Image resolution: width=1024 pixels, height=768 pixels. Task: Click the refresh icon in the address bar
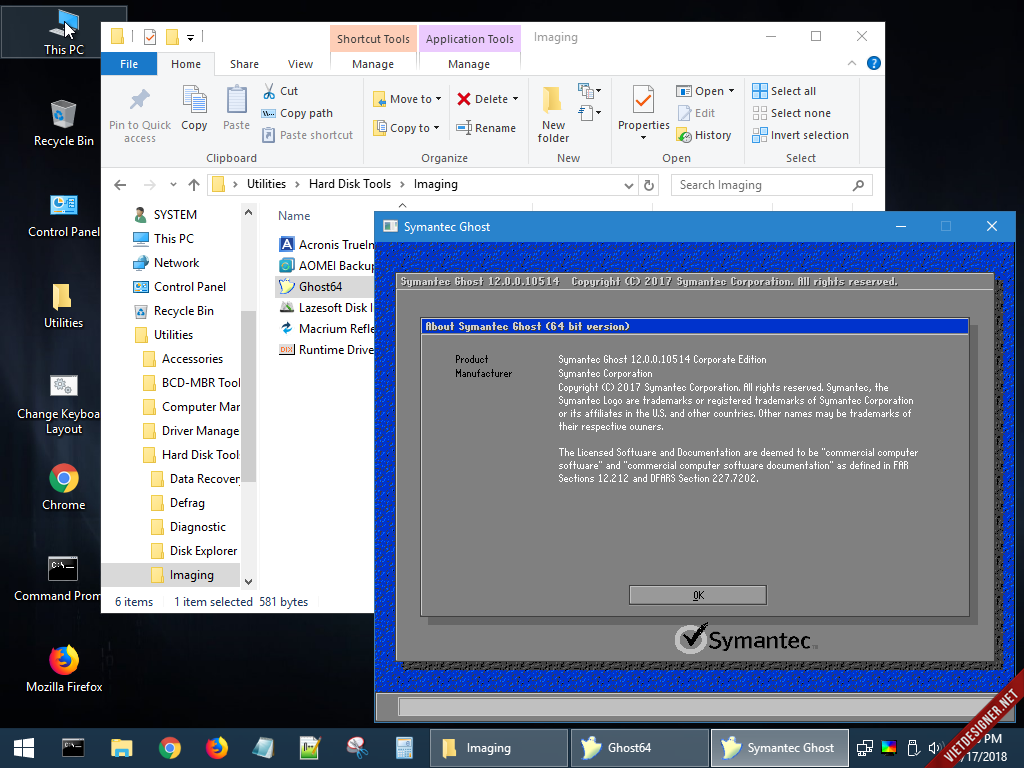[x=649, y=185]
